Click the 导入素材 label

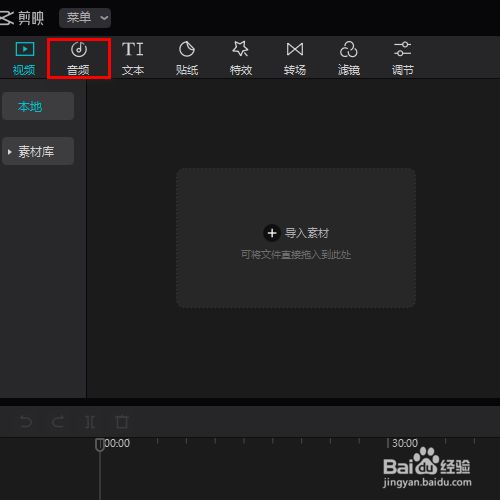point(307,233)
